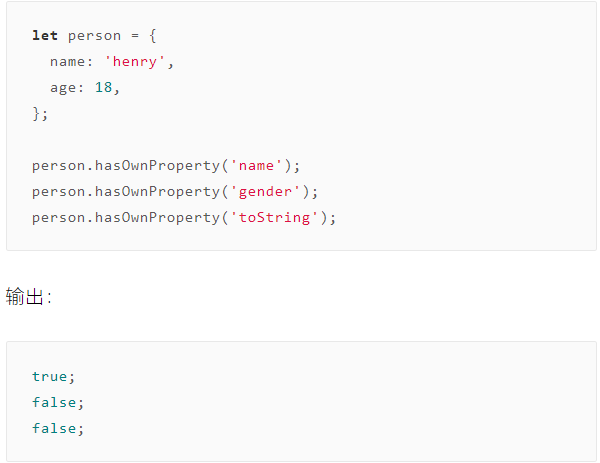Click the 'toString' string argument
The width and height of the screenshot is (600, 463).
(x=274, y=218)
